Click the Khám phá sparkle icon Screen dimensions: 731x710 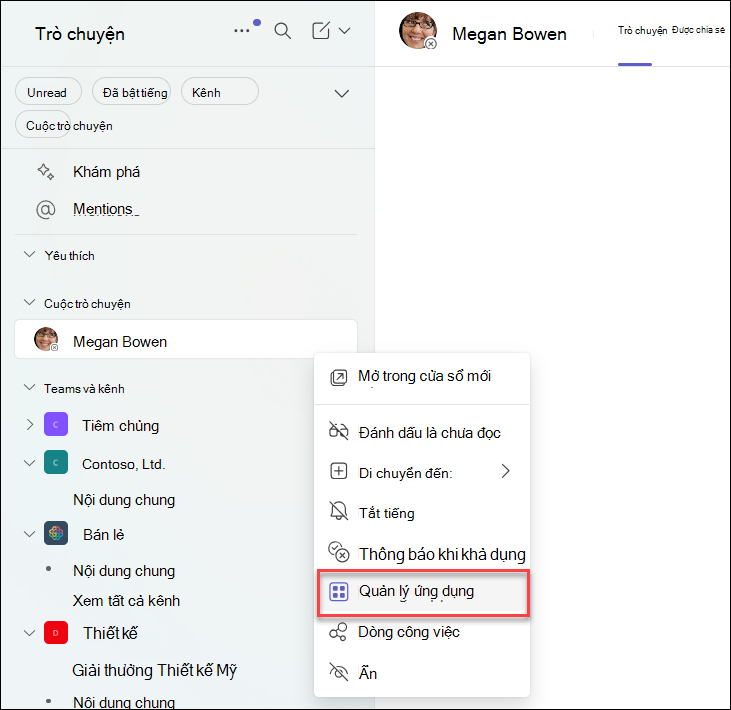click(x=46, y=172)
